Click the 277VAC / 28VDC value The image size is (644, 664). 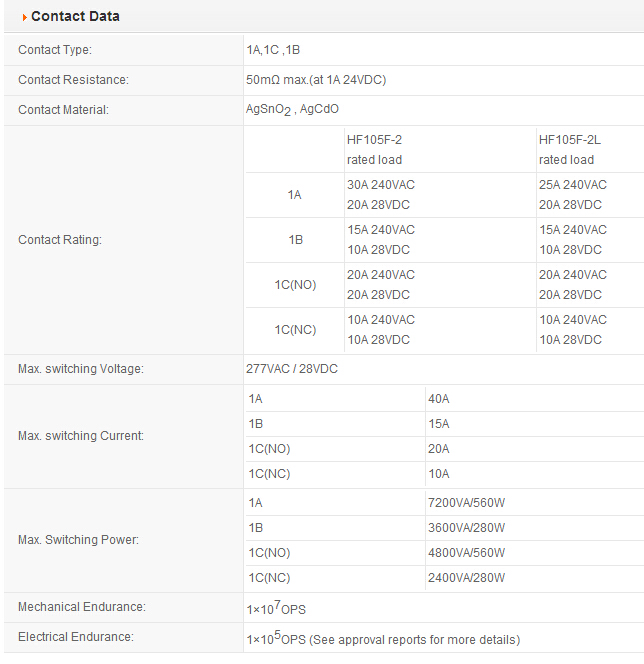point(292,369)
